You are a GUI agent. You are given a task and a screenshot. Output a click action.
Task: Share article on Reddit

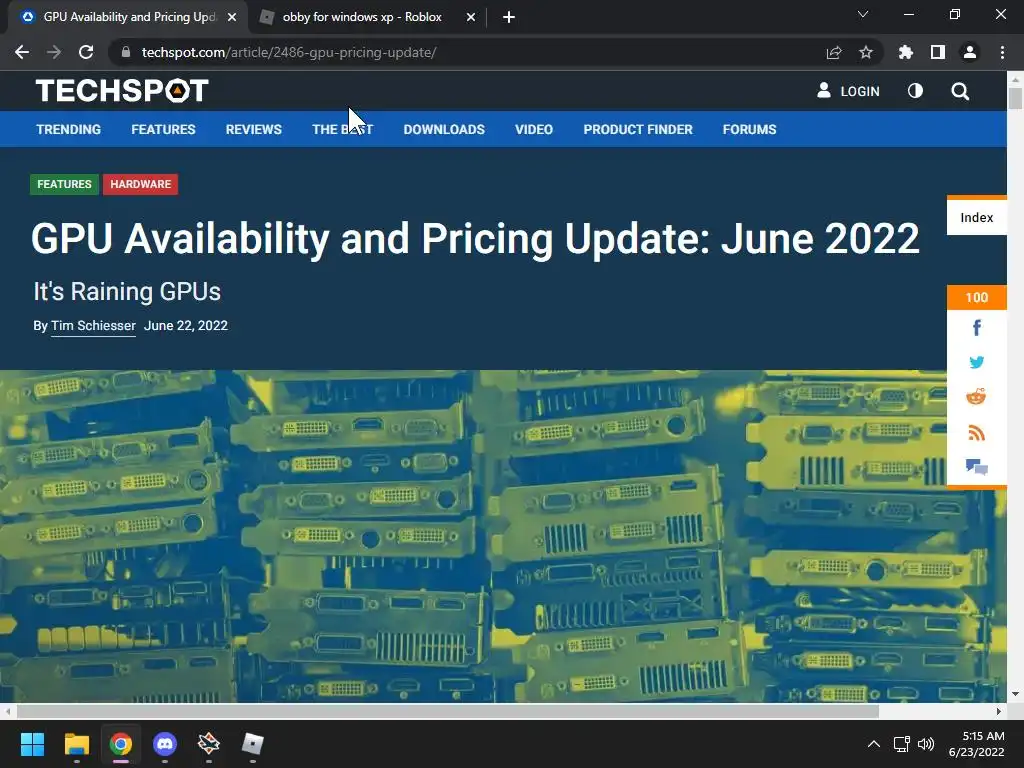pos(976,396)
